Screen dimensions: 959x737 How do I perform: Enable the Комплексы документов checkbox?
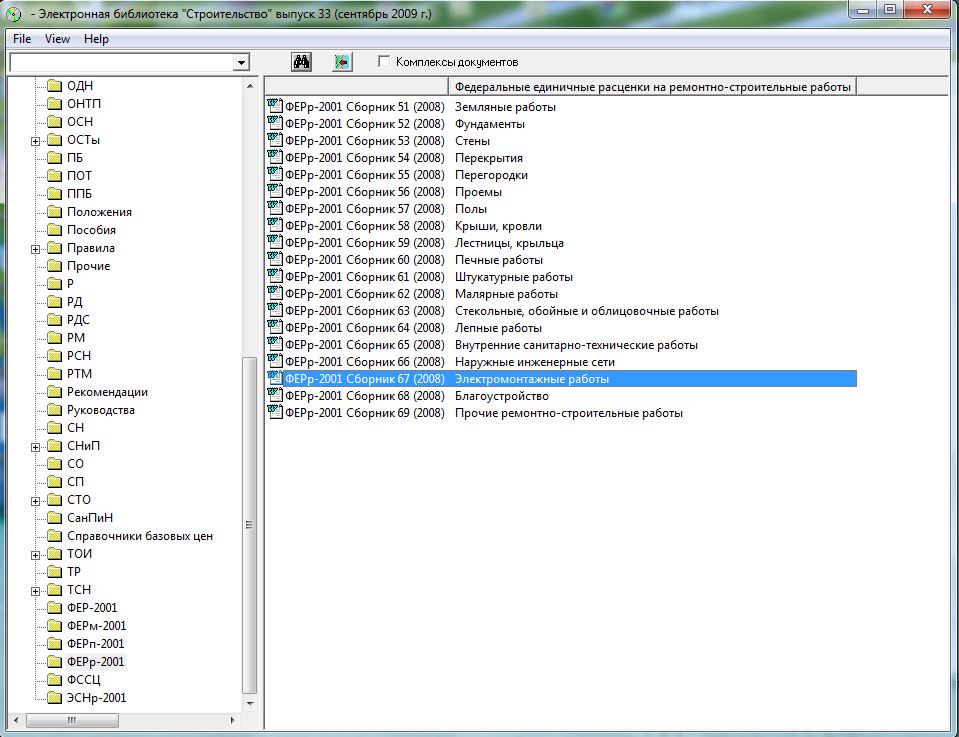pos(383,61)
